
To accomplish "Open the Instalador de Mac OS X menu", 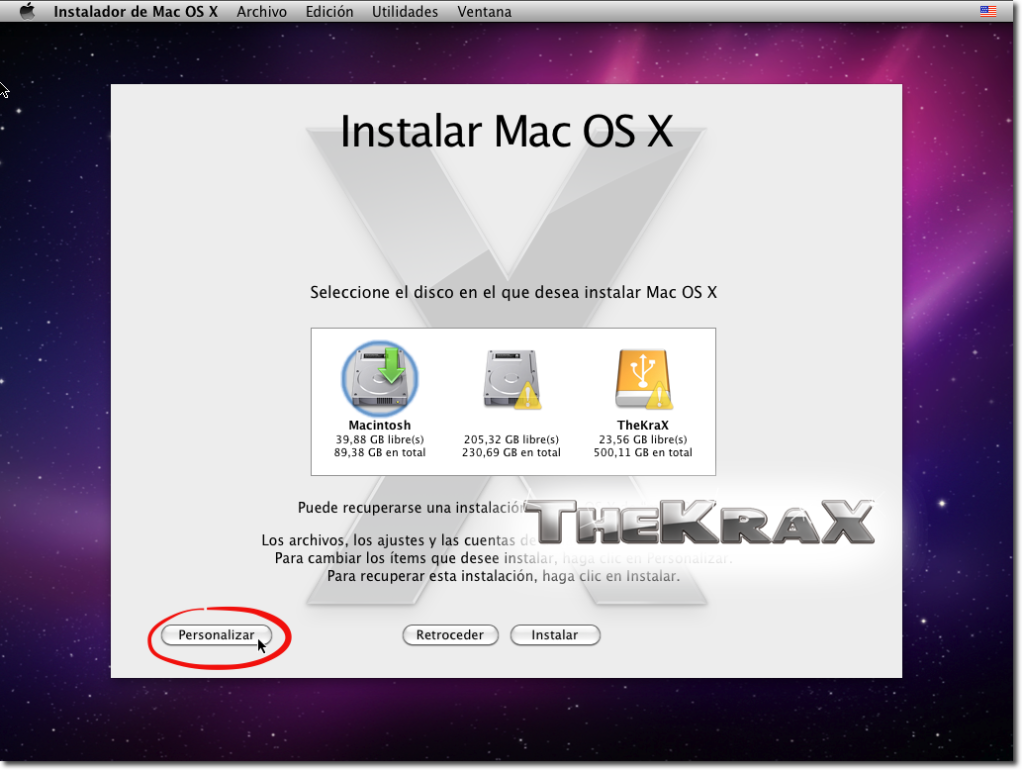I will [136, 12].
